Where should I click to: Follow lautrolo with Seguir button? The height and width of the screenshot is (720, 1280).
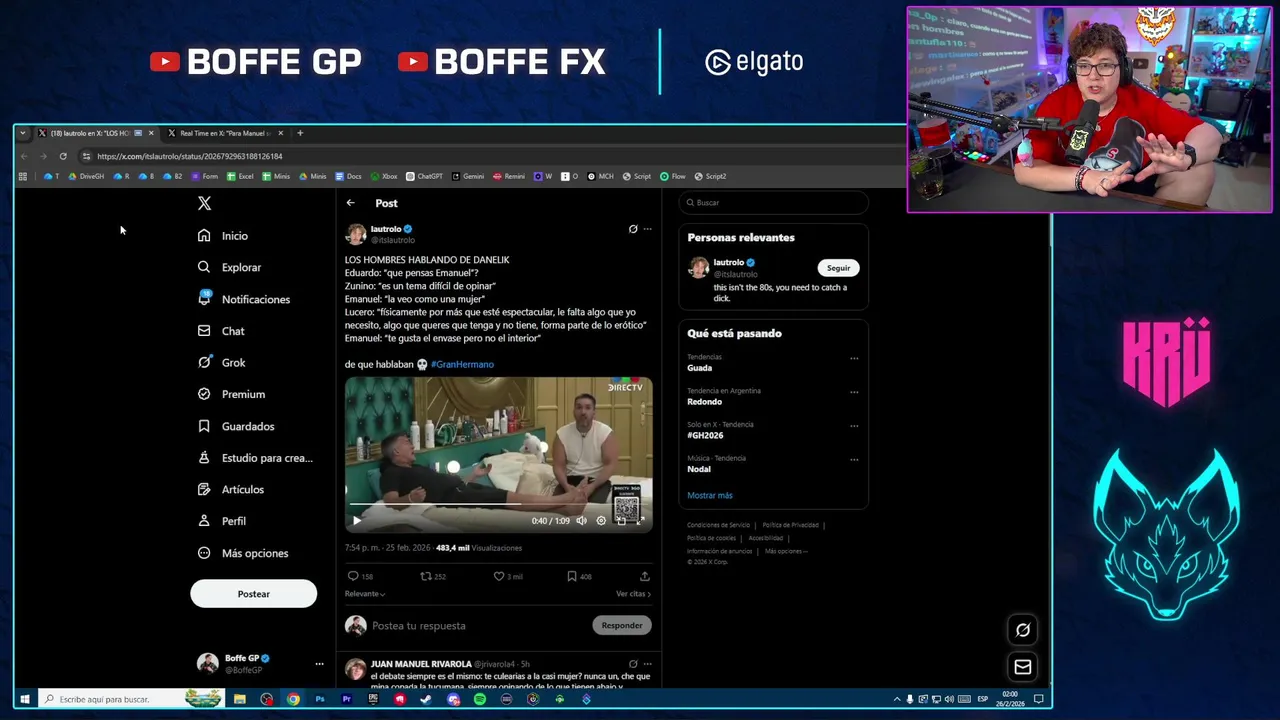click(838, 267)
